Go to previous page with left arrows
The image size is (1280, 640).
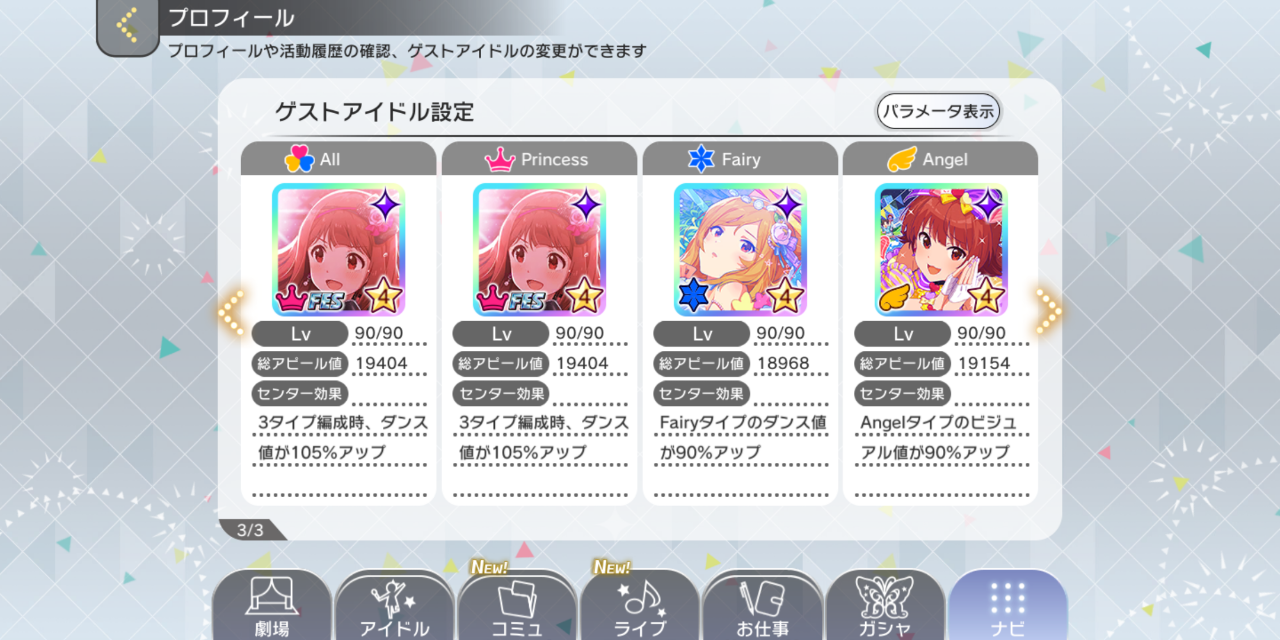click(x=230, y=313)
